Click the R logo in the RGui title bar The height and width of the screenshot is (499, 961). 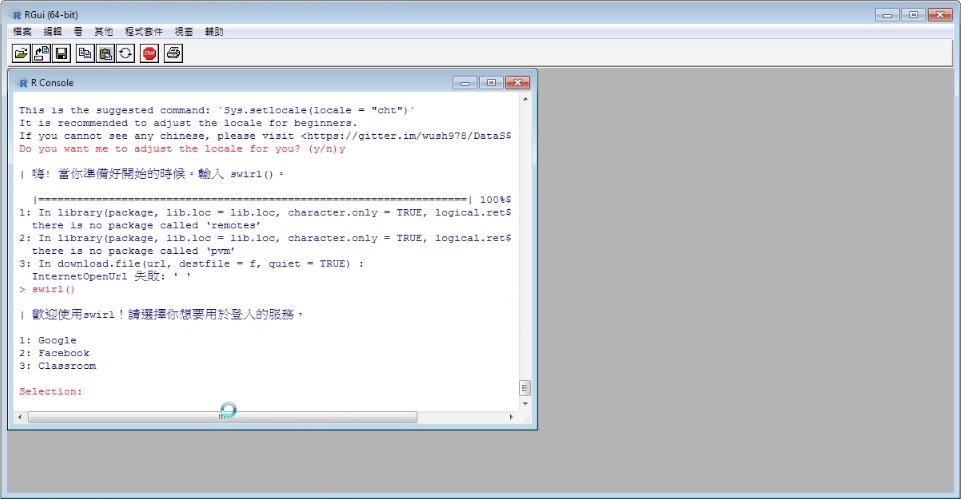click(x=16, y=15)
